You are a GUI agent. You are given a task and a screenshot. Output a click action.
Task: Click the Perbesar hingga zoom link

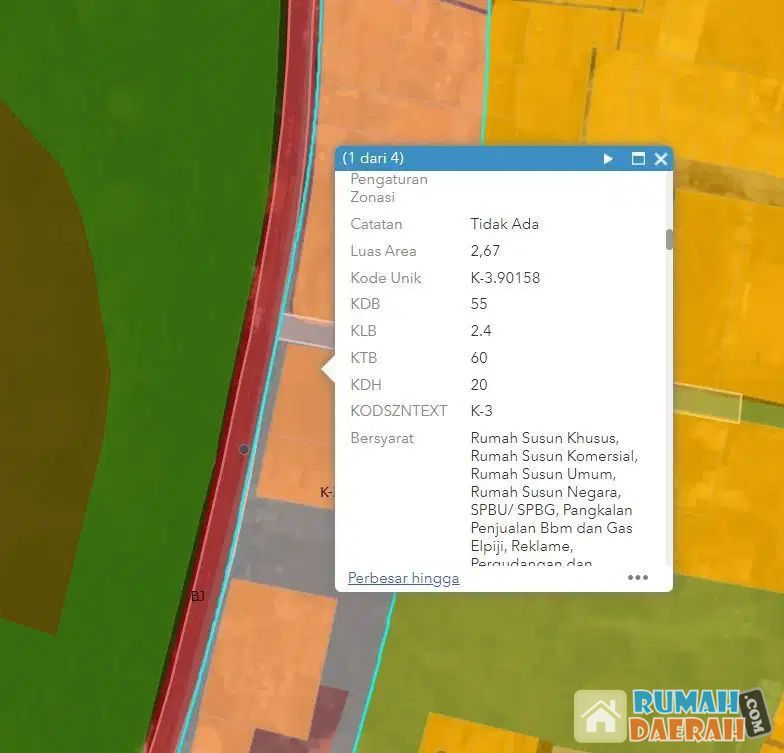coord(403,578)
